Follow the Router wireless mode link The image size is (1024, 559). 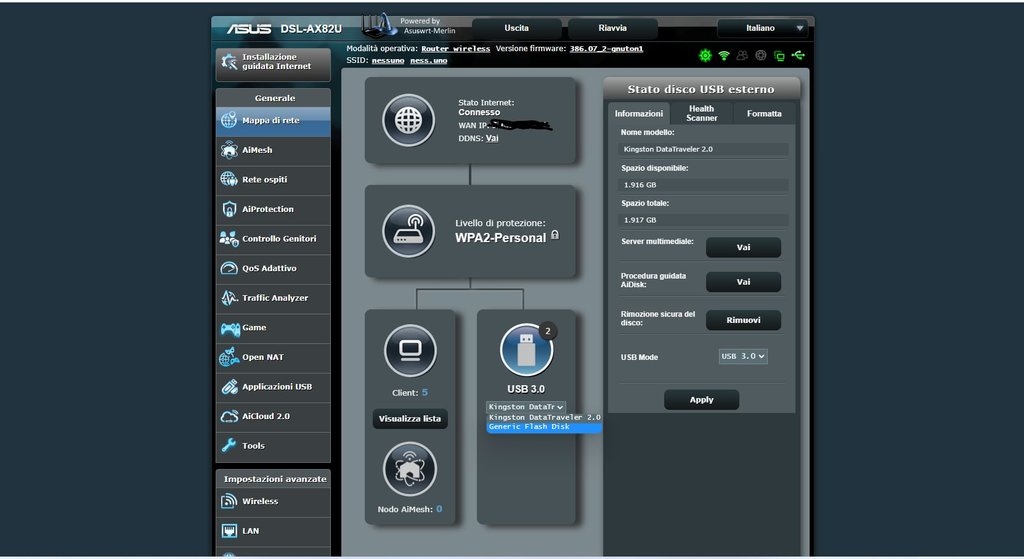pyautogui.click(x=455, y=49)
